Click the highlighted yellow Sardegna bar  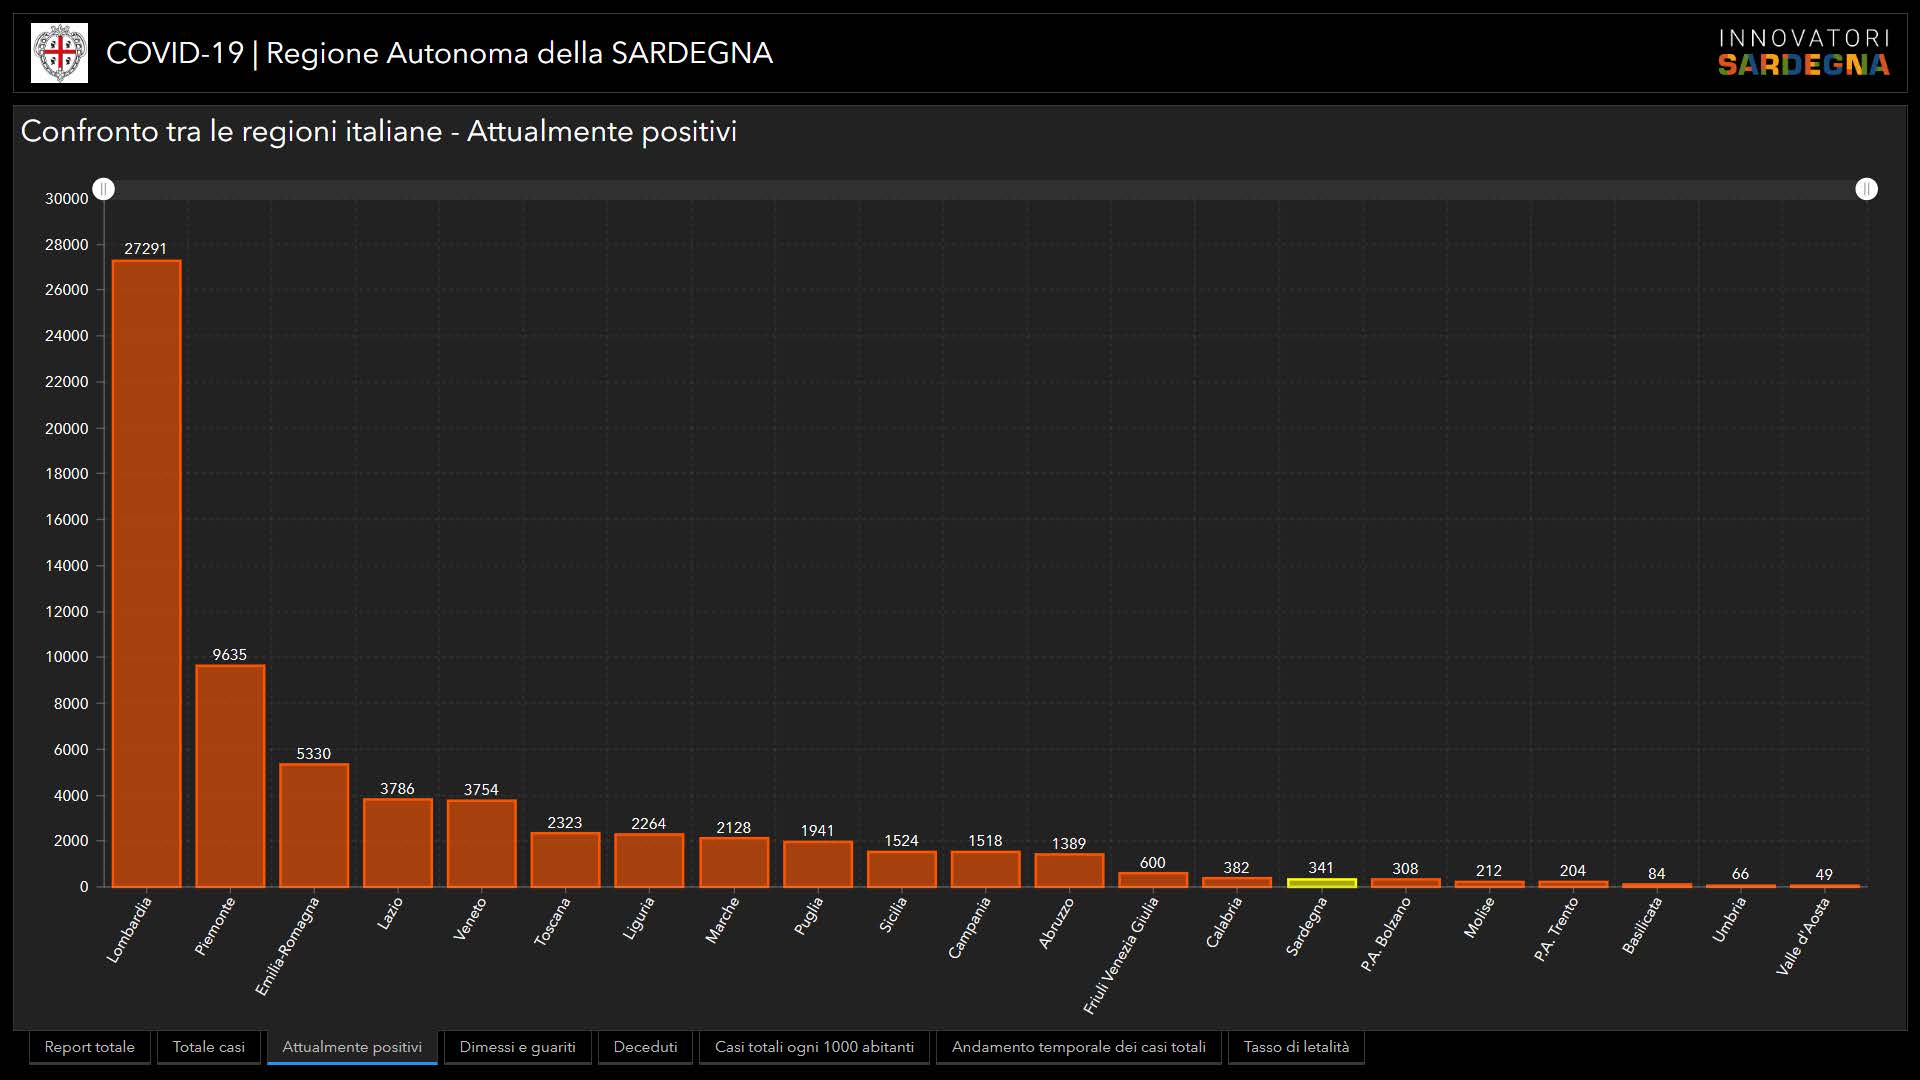click(x=1321, y=883)
